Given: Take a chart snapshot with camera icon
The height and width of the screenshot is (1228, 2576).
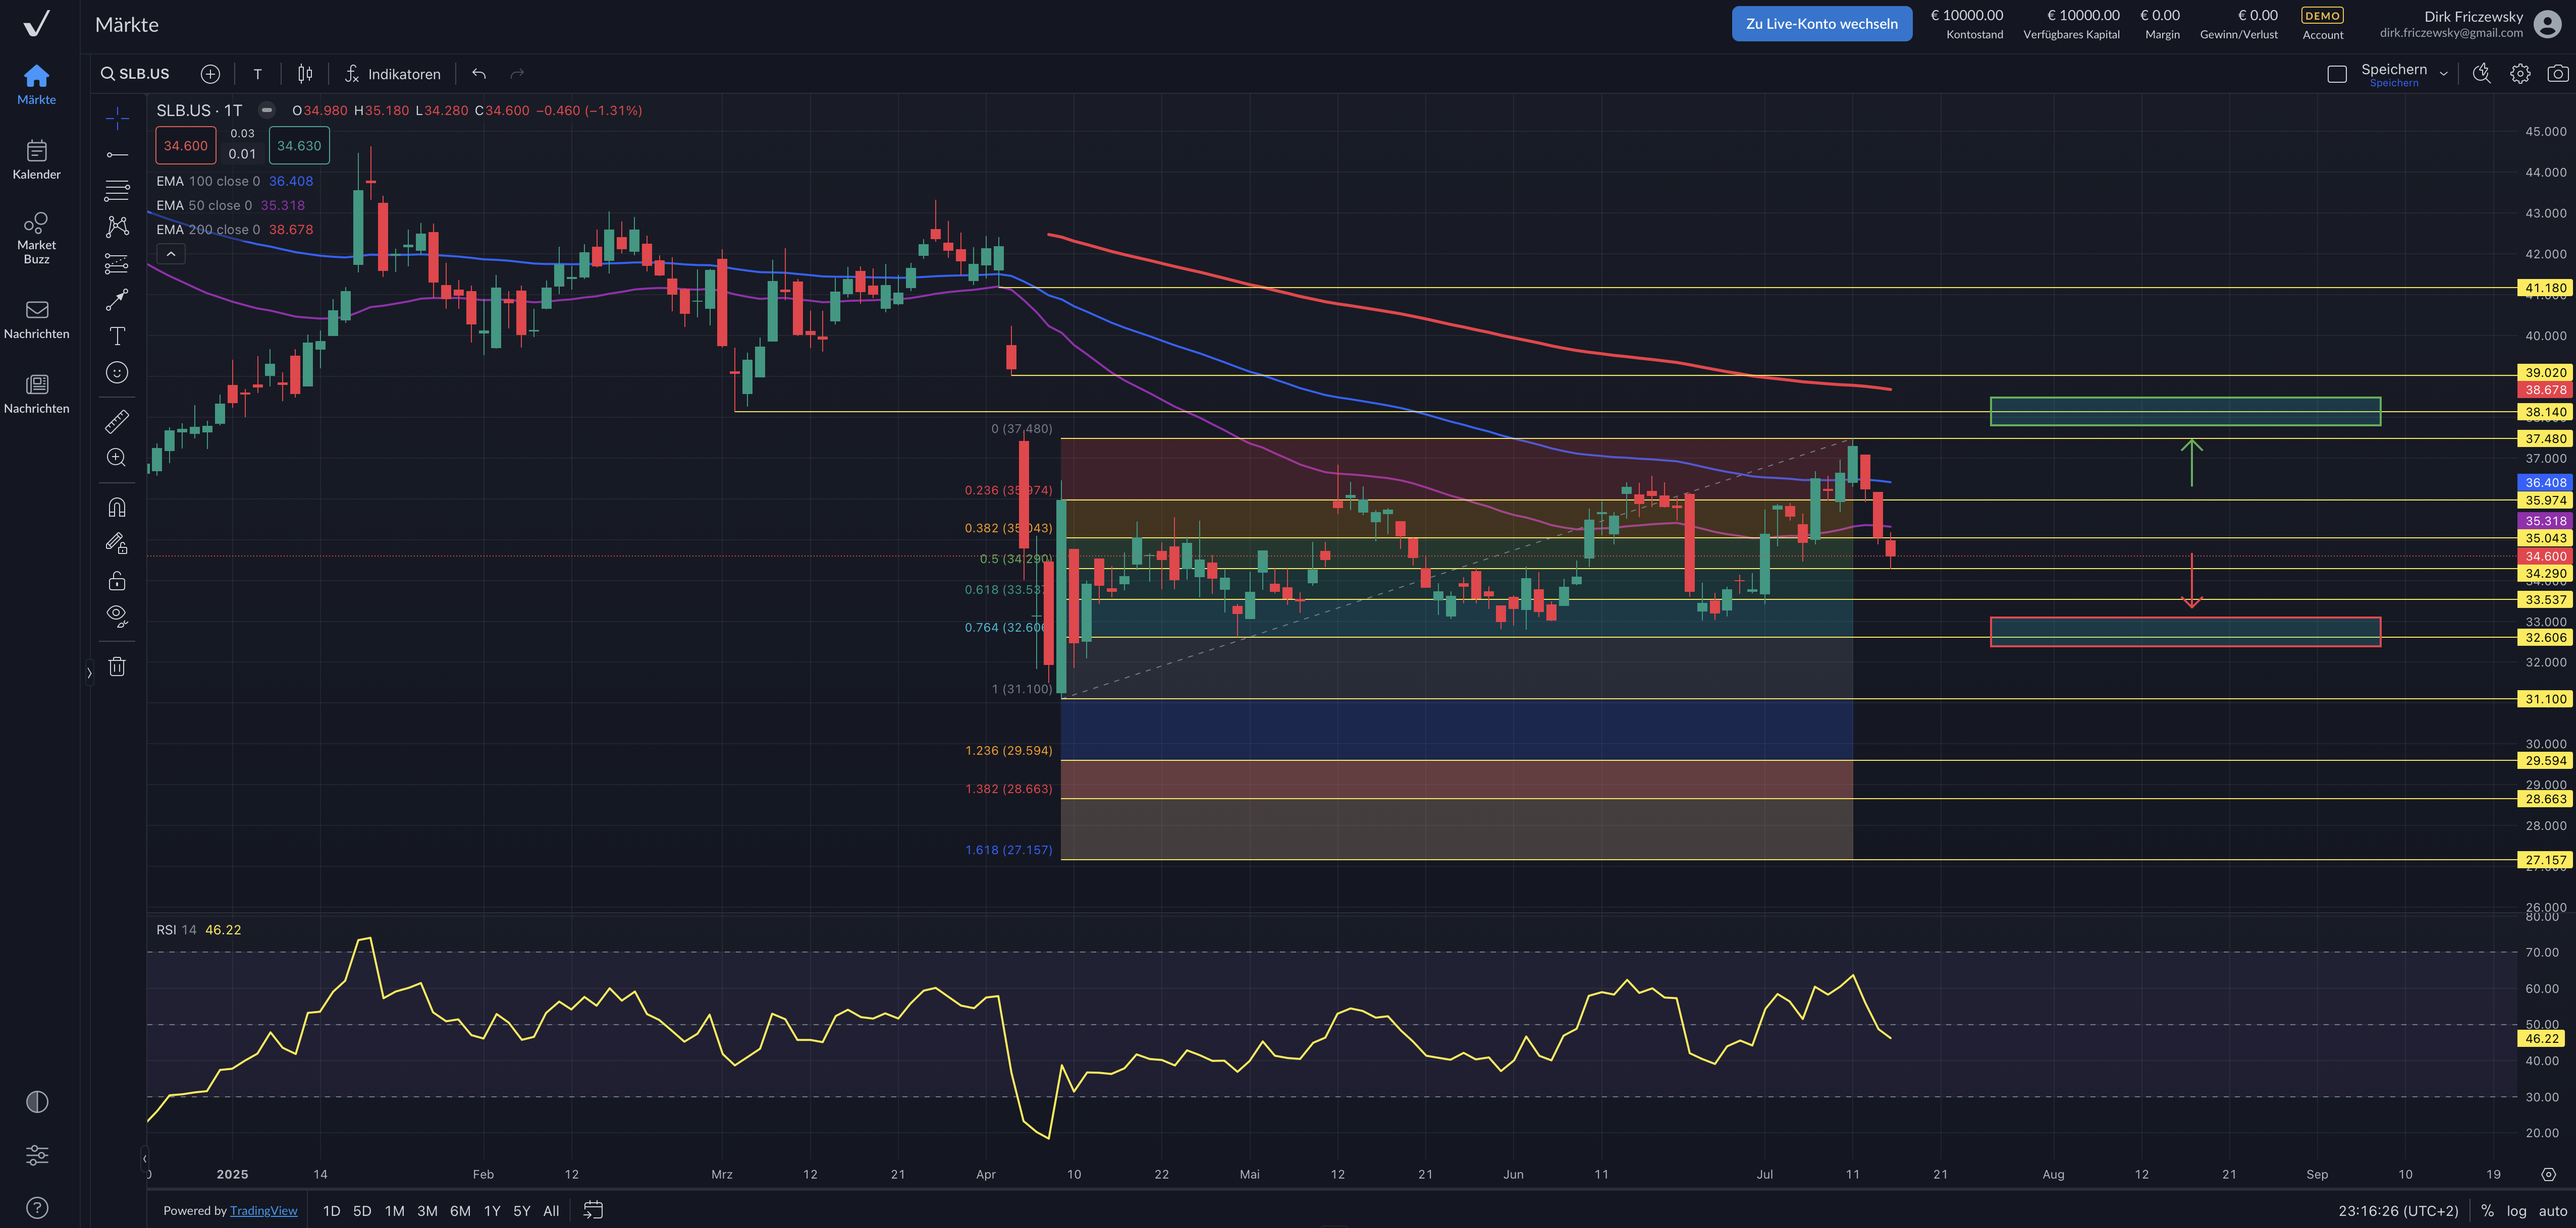Looking at the screenshot, I should tap(2557, 74).
